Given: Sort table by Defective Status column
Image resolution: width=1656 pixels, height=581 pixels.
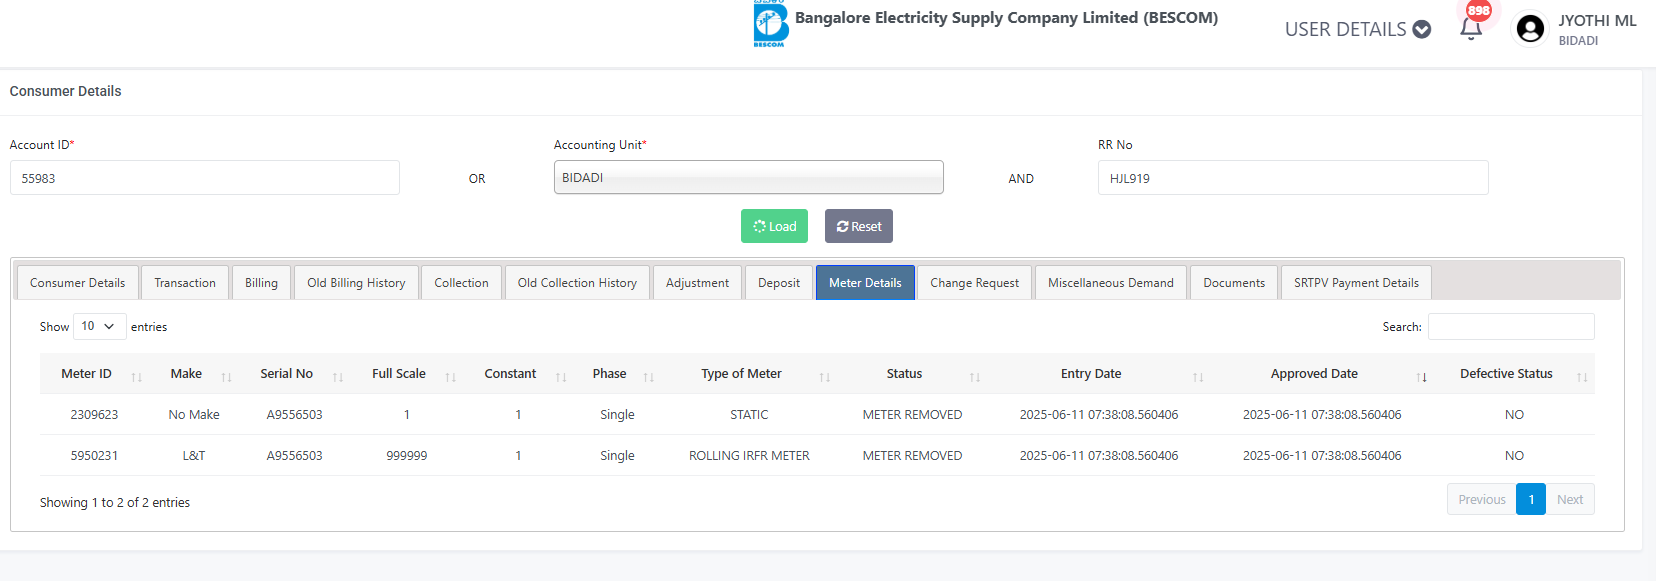Looking at the screenshot, I should [1506, 374].
